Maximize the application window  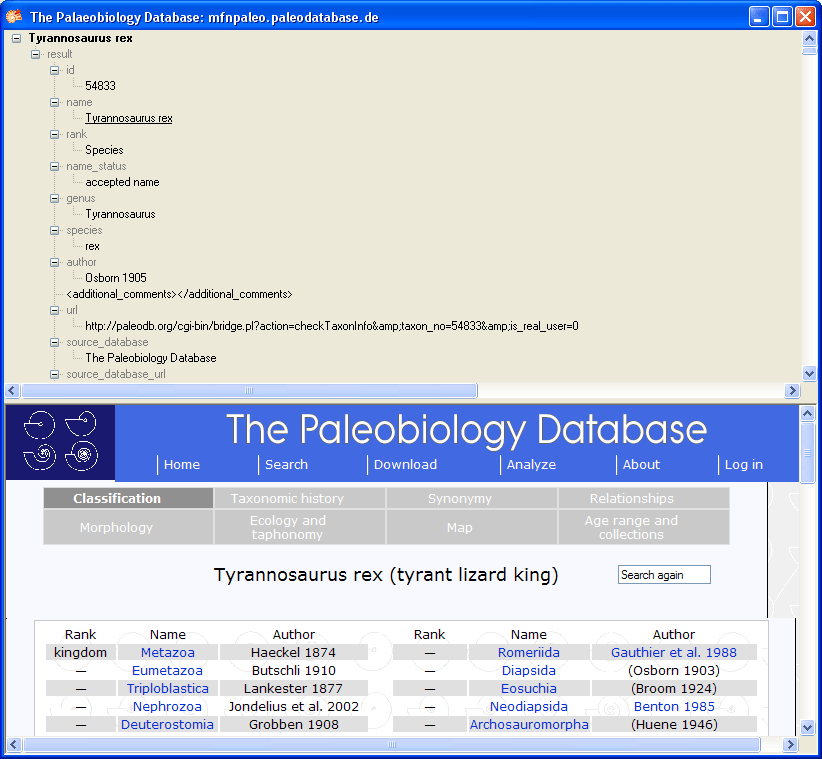coord(782,16)
